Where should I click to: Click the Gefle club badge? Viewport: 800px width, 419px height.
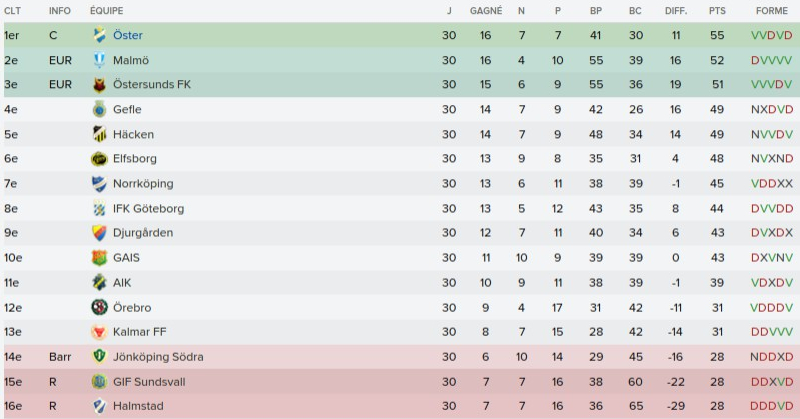[x=99, y=110]
